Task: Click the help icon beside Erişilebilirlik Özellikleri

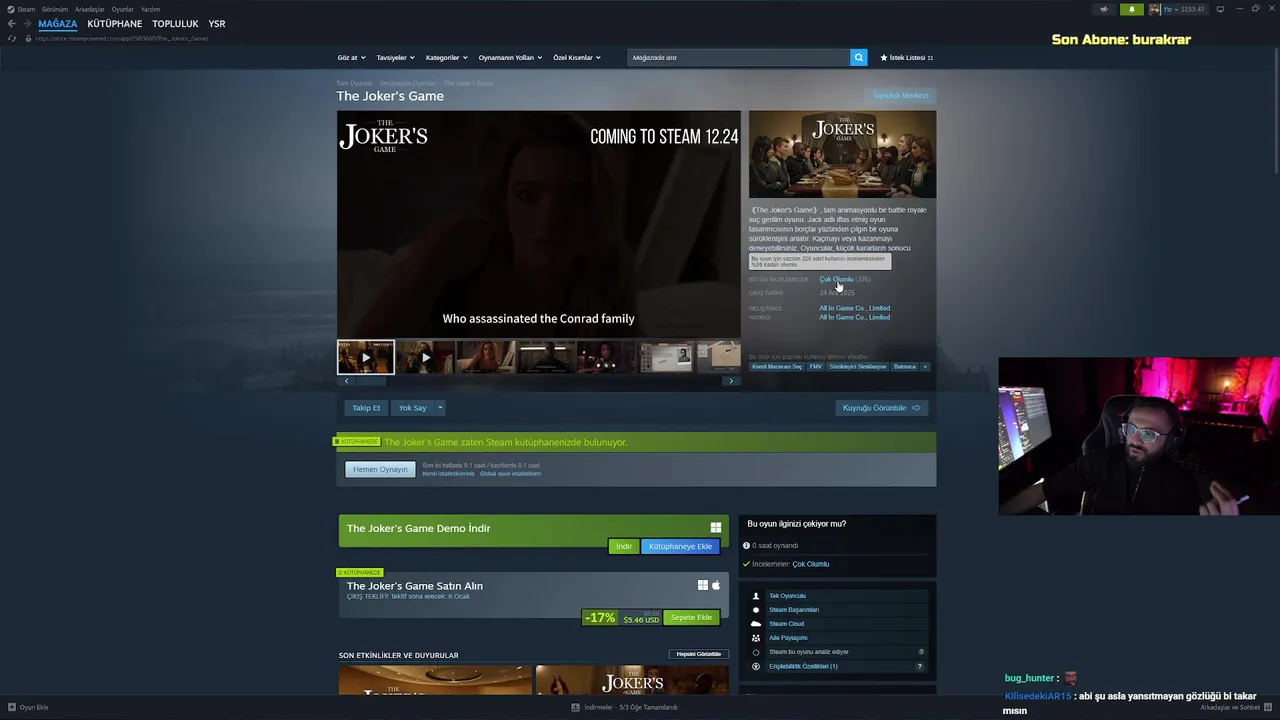Action: pyautogui.click(x=920, y=666)
